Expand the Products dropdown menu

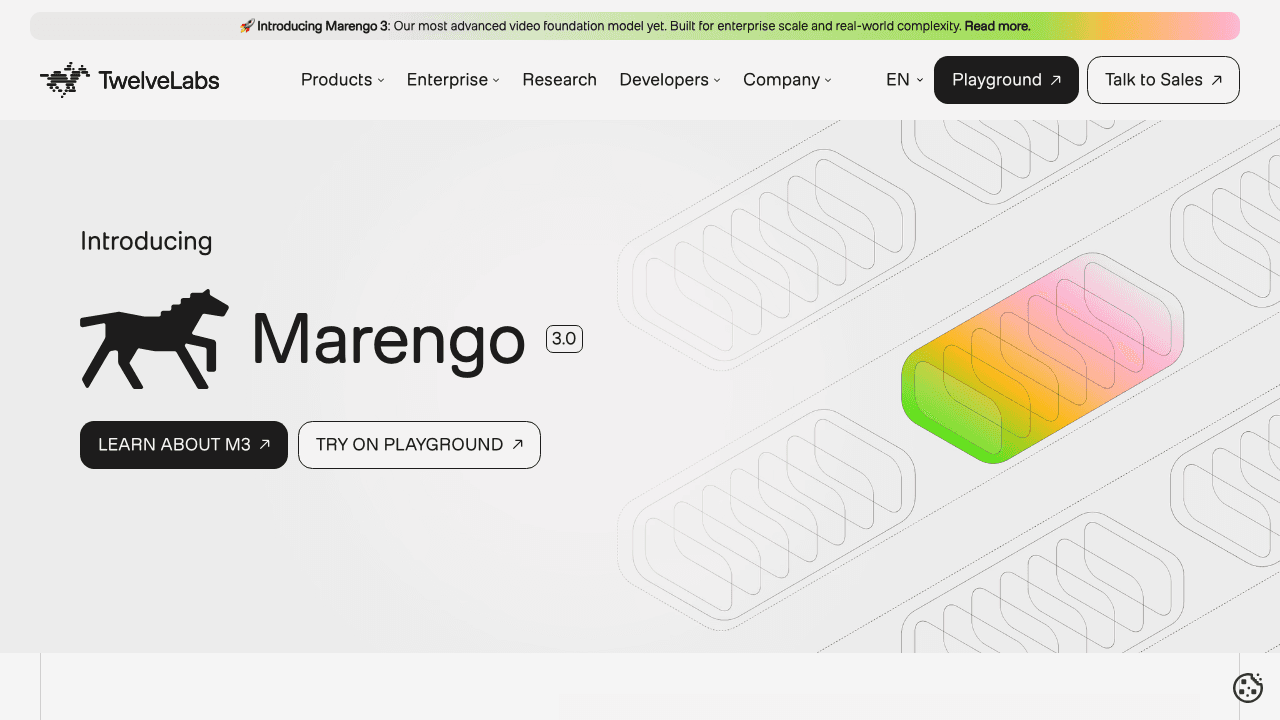342,80
